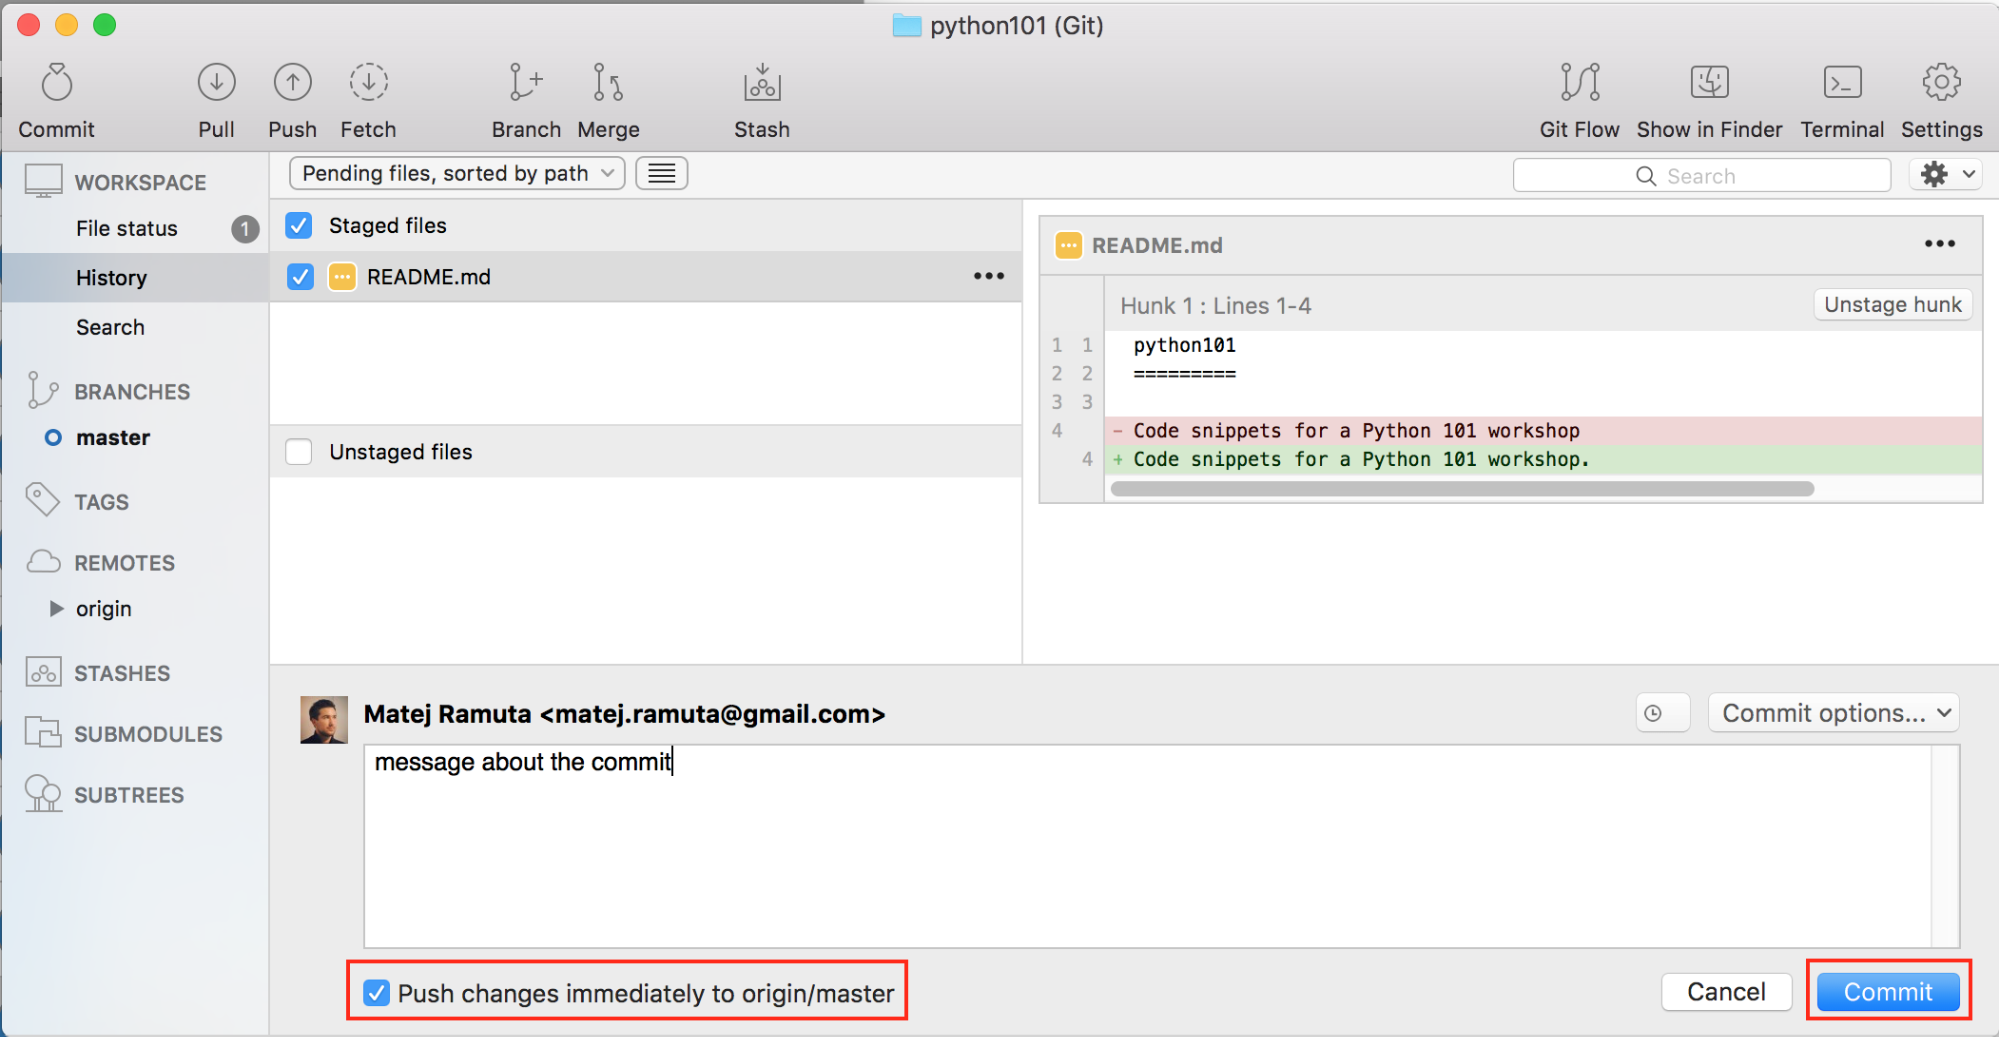
Task: Open repository Settings gear
Action: point(1941,83)
